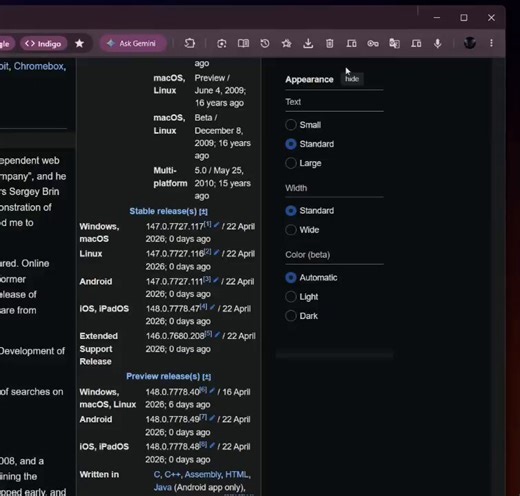The width and height of the screenshot is (520, 496).
Task: Open Chrome three-dot menu
Action: point(491,43)
